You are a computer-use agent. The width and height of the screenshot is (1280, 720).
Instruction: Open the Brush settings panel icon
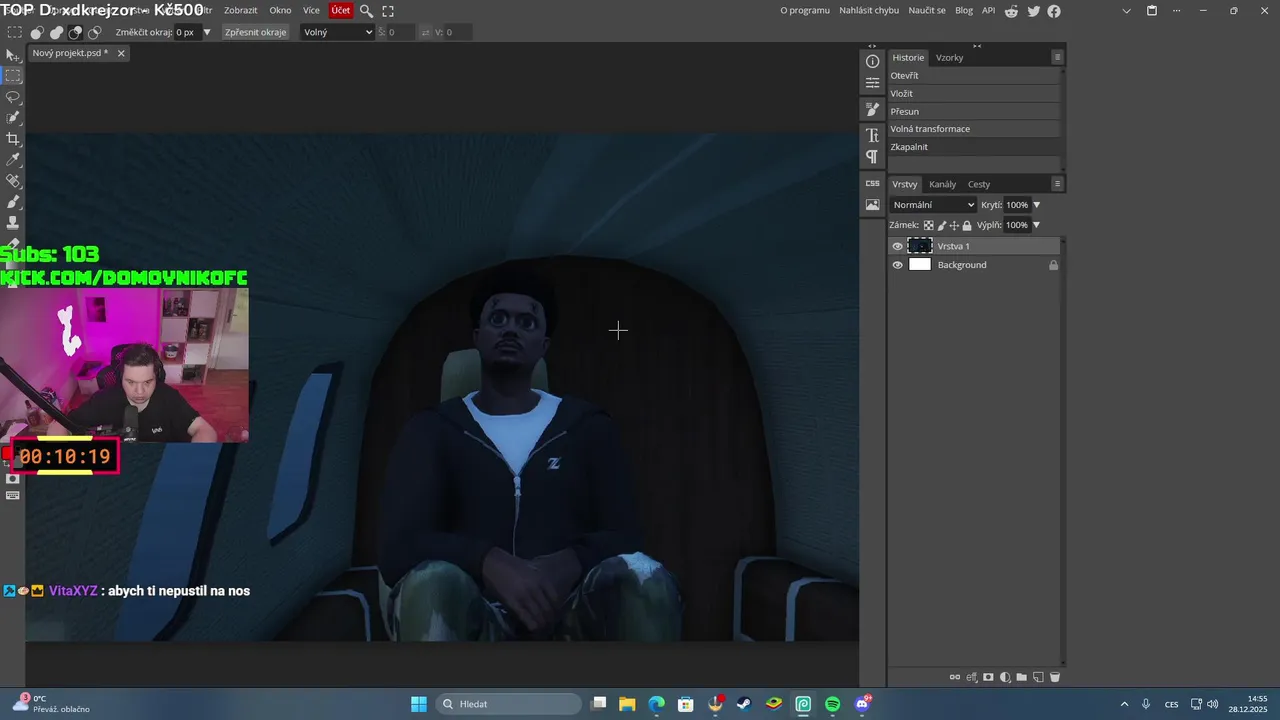[x=872, y=110]
